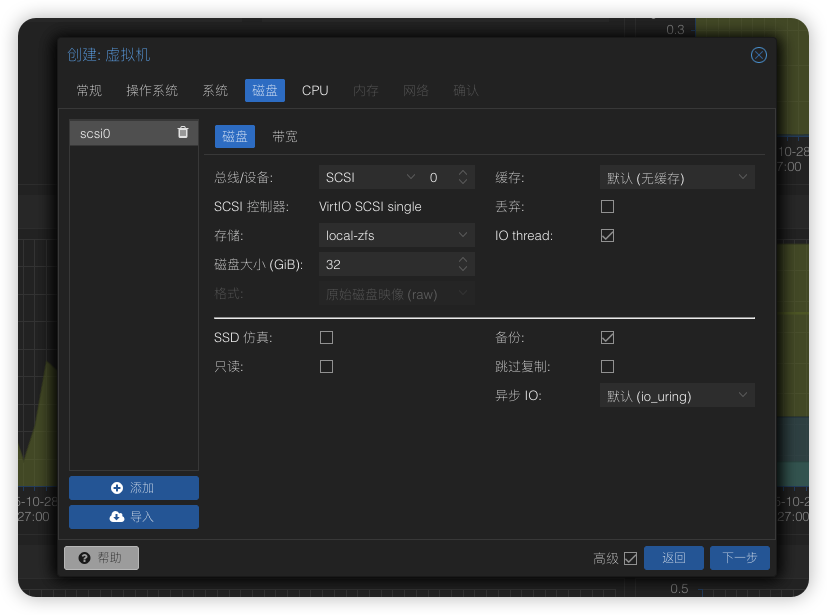
Task: Close the 创建: 虚拟机 dialog
Action: click(759, 55)
